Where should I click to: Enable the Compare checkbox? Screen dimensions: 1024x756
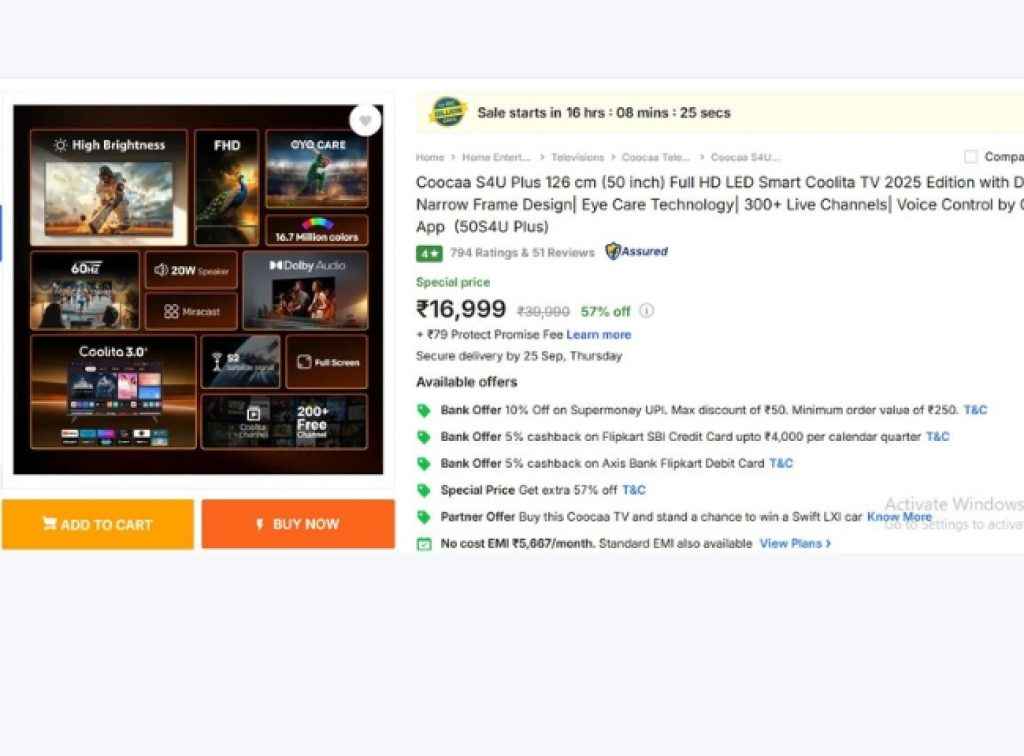[x=969, y=156]
